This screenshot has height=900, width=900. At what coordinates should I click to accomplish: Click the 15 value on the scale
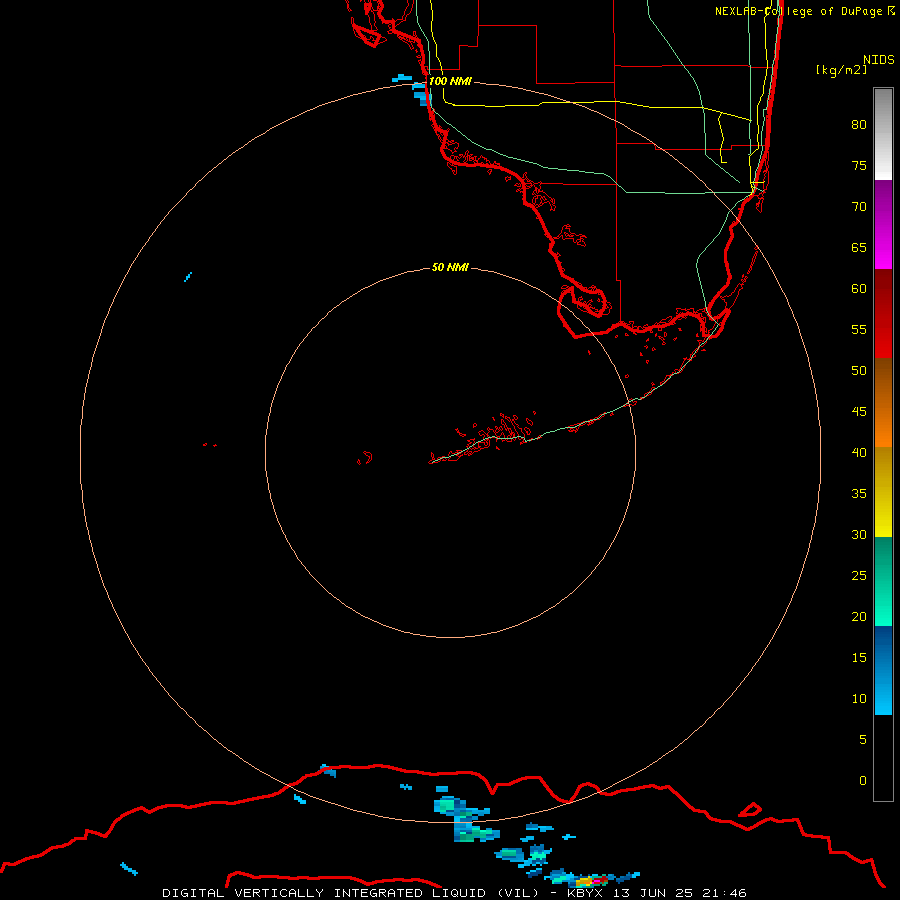coord(859,657)
